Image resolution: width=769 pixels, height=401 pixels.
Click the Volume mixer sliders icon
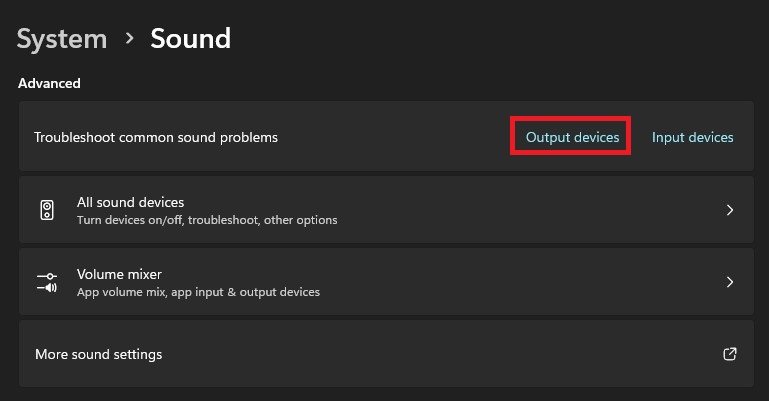(47, 282)
